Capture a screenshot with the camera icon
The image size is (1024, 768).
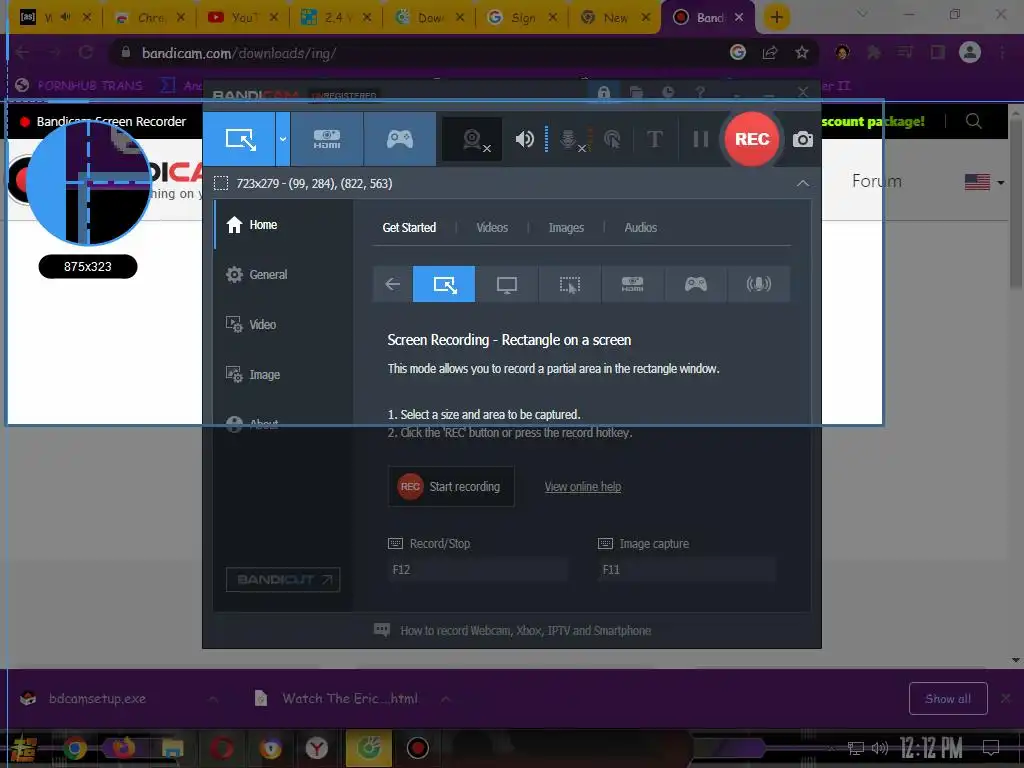[x=803, y=139]
